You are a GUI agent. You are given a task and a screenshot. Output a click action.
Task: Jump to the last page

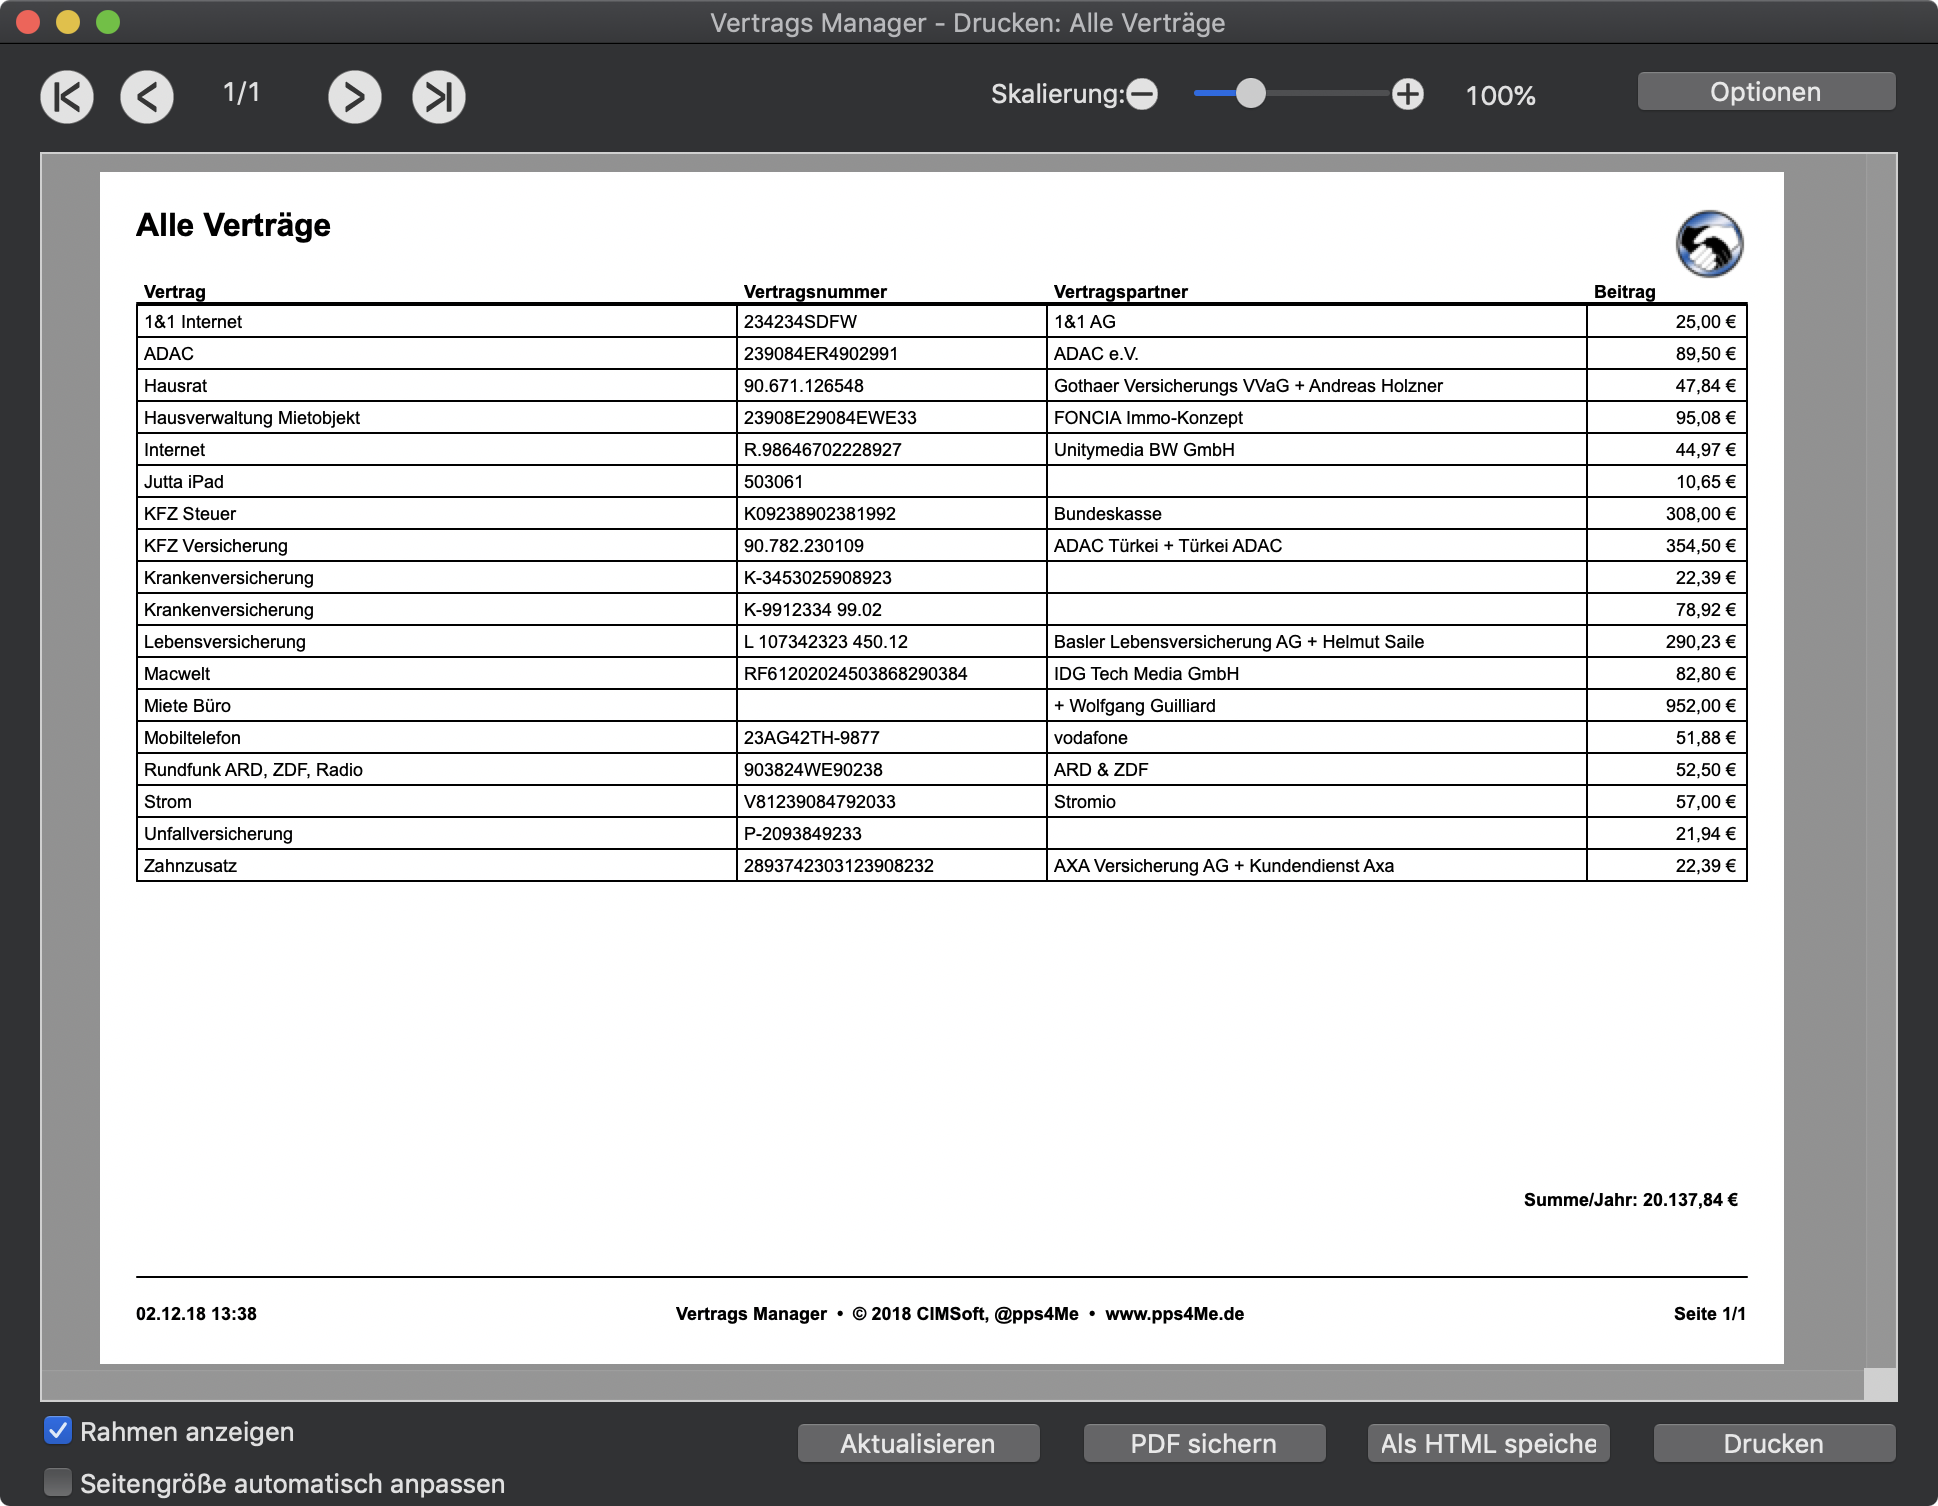[x=439, y=97]
